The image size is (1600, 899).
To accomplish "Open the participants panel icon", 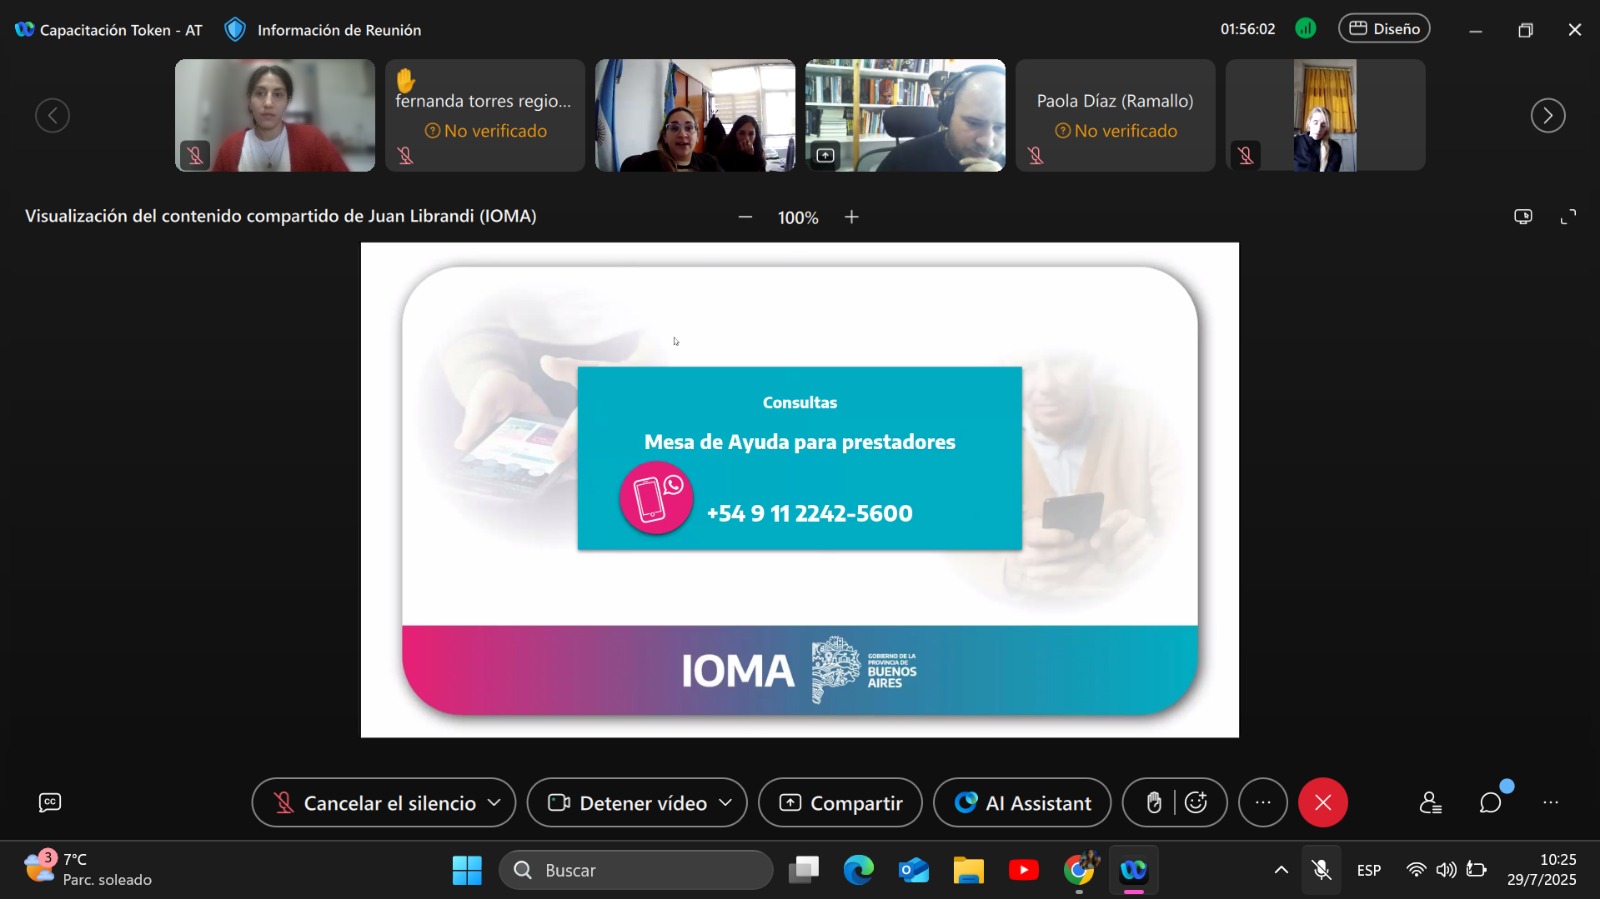I will [1431, 803].
